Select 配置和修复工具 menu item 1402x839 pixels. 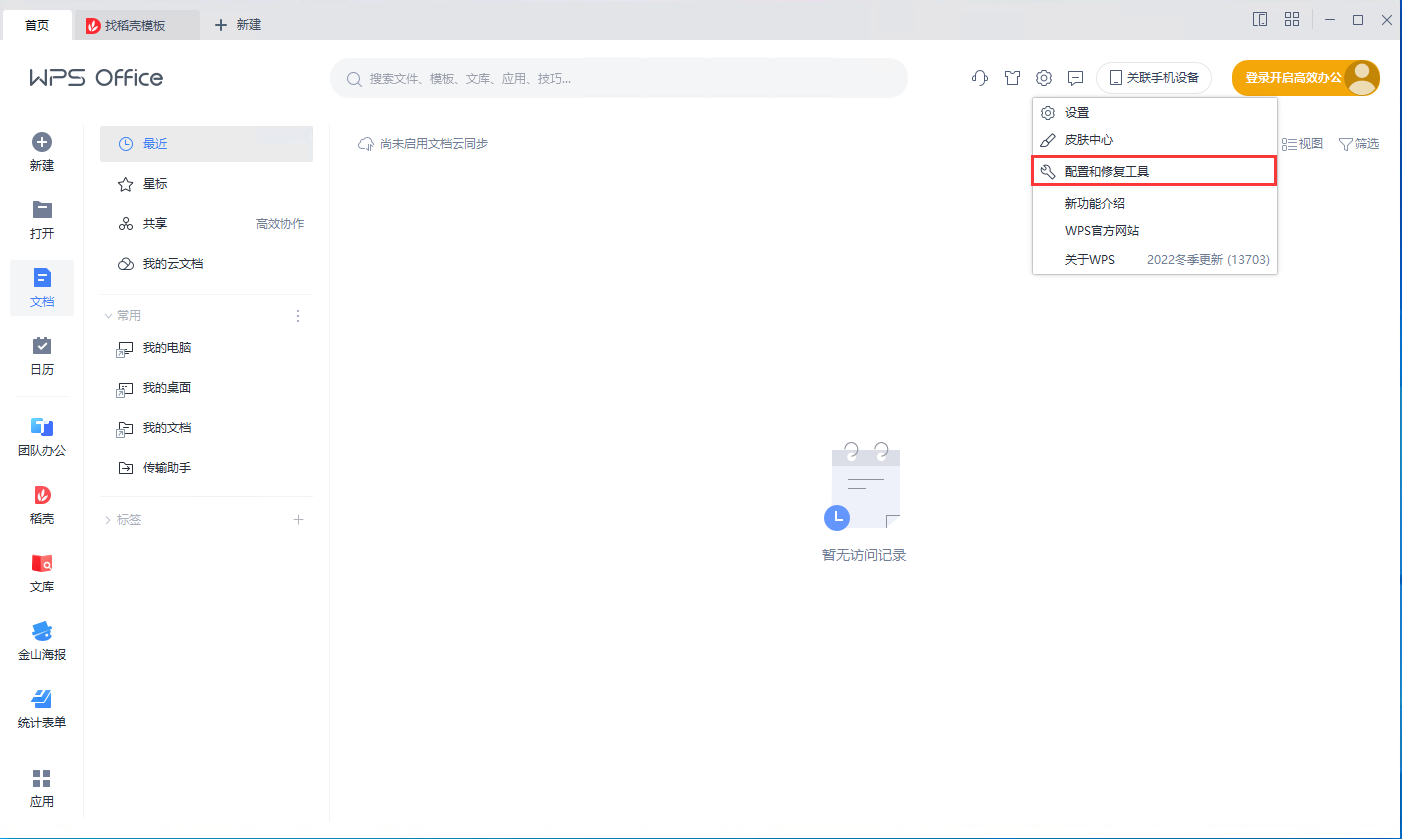click(x=1155, y=172)
